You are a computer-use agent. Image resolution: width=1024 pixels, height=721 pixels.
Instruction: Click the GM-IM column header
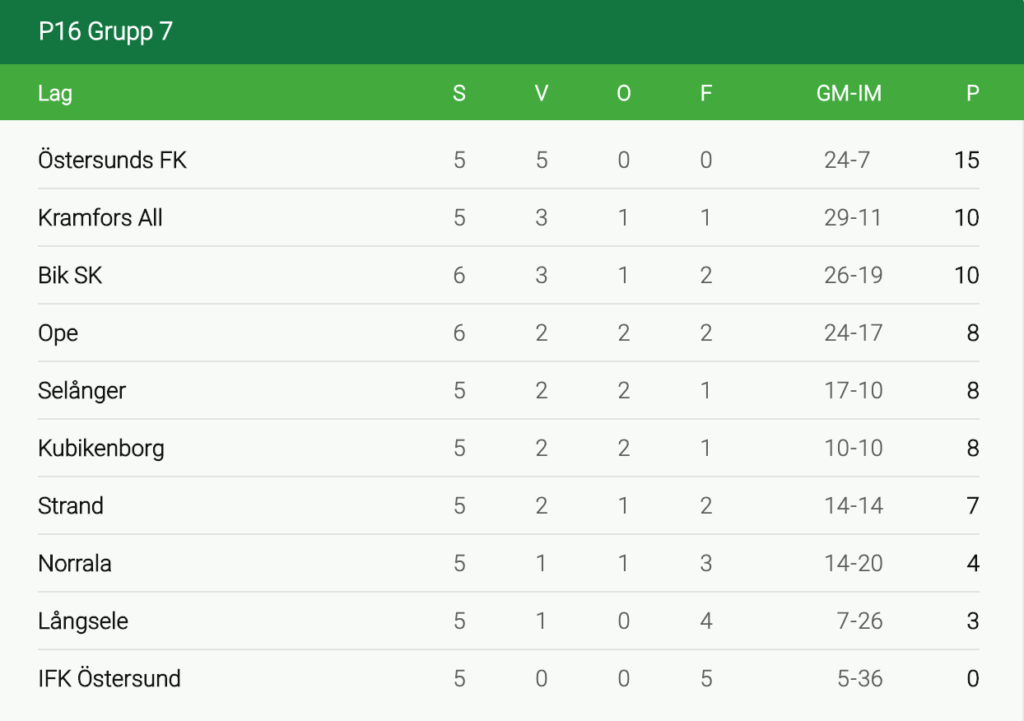pyautogui.click(x=849, y=94)
